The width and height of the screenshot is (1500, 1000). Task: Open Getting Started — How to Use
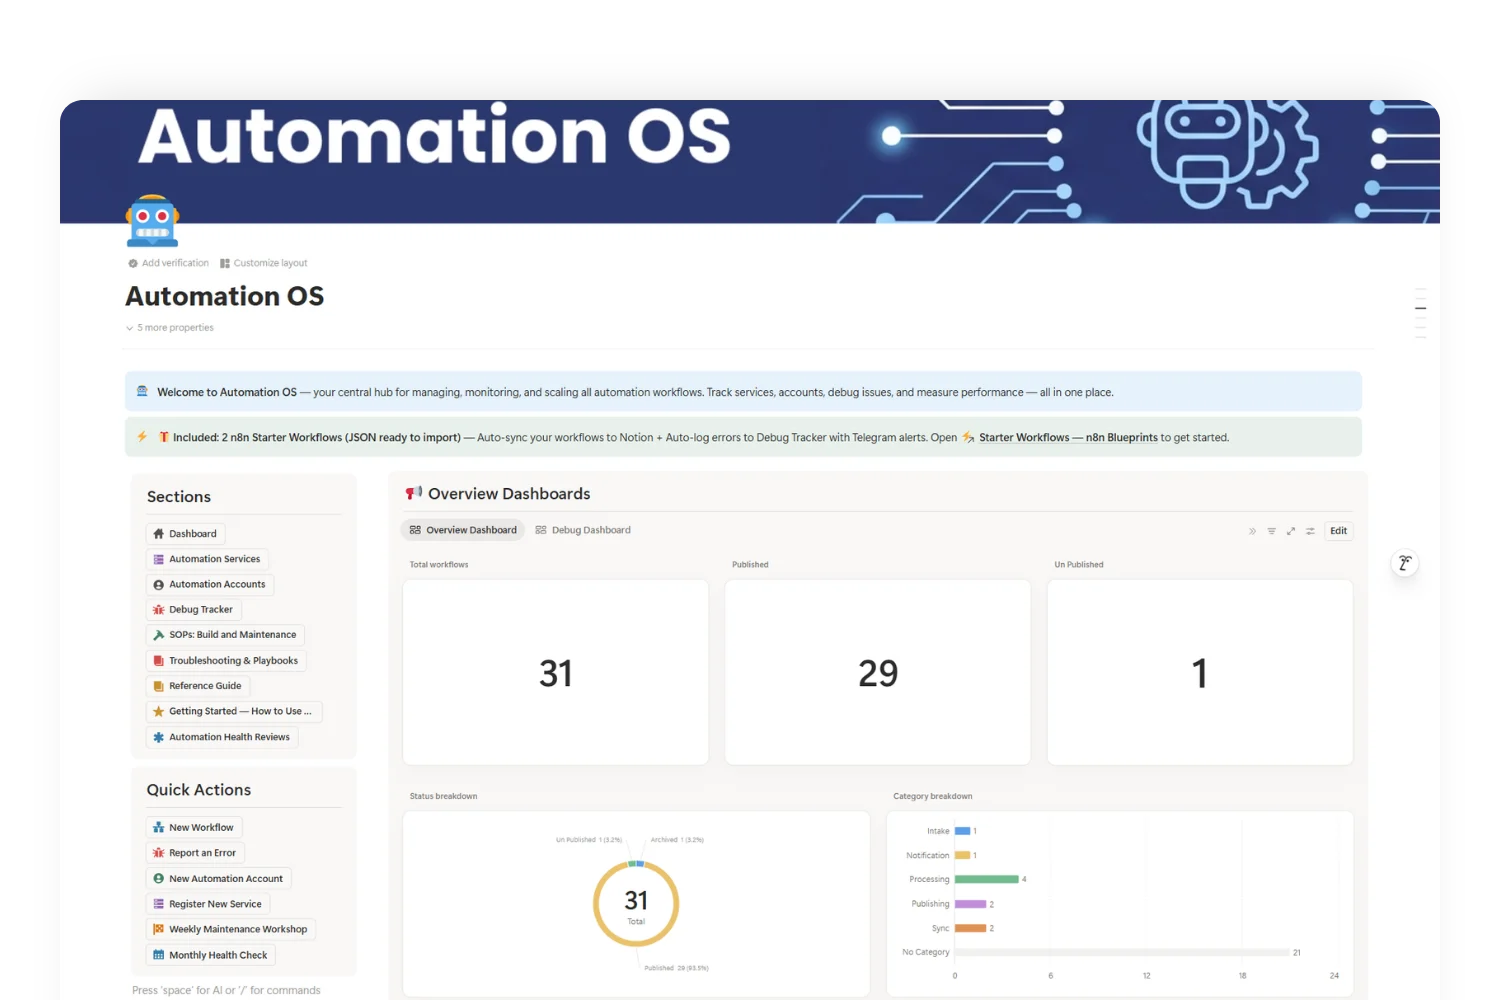pos(234,711)
